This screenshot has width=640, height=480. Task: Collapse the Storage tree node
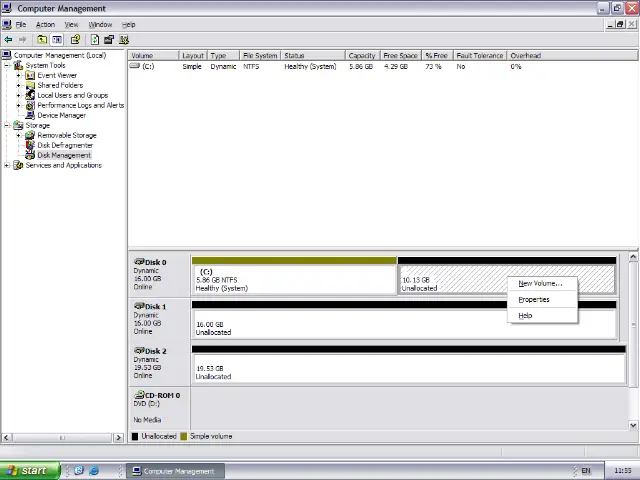(x=7, y=125)
